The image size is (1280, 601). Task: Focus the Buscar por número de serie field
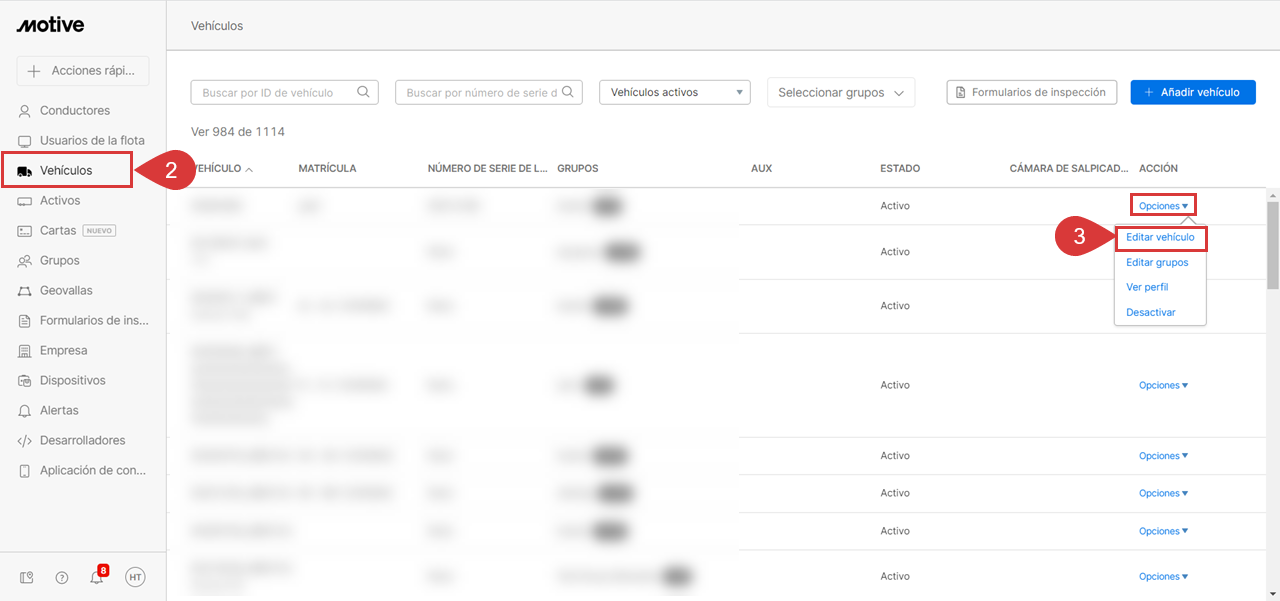[489, 92]
